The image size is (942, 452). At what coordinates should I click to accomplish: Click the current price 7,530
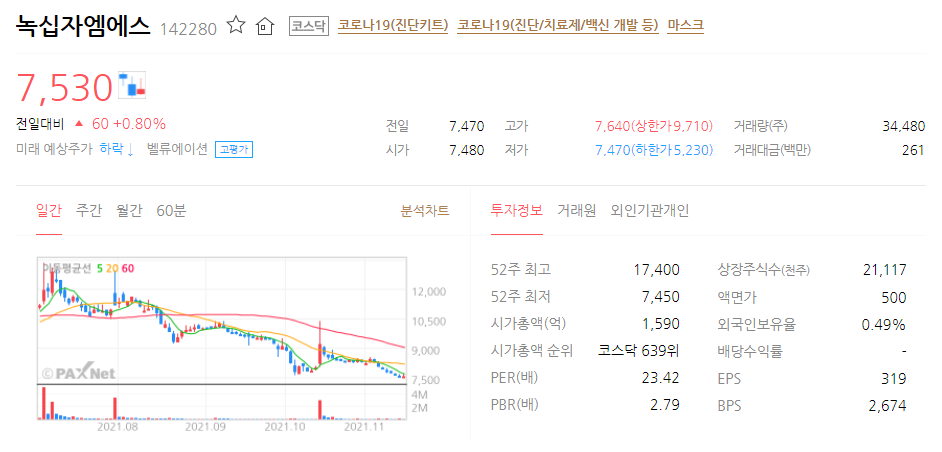point(64,87)
